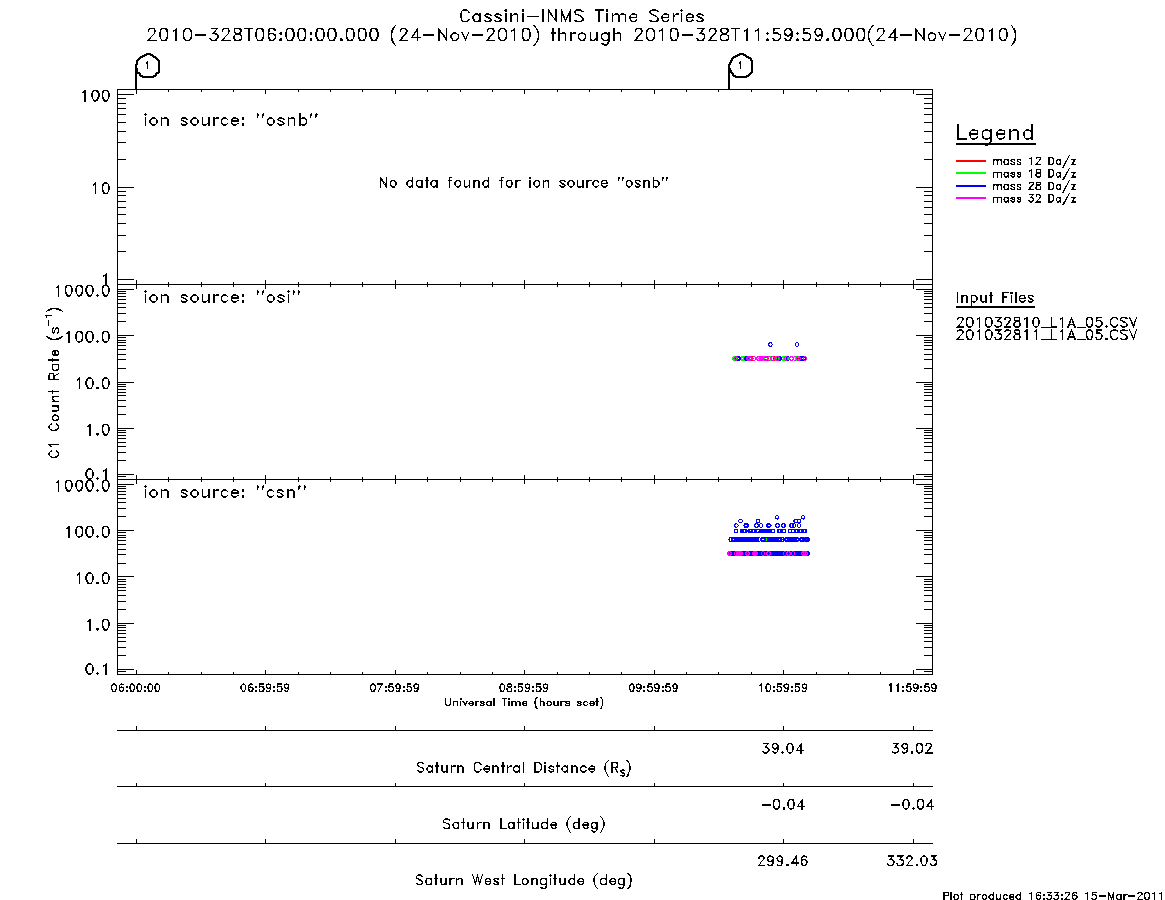The image size is (1165, 900).
Task: Click the 'Universal Time (hours scet)' axis label
Action: tap(524, 702)
